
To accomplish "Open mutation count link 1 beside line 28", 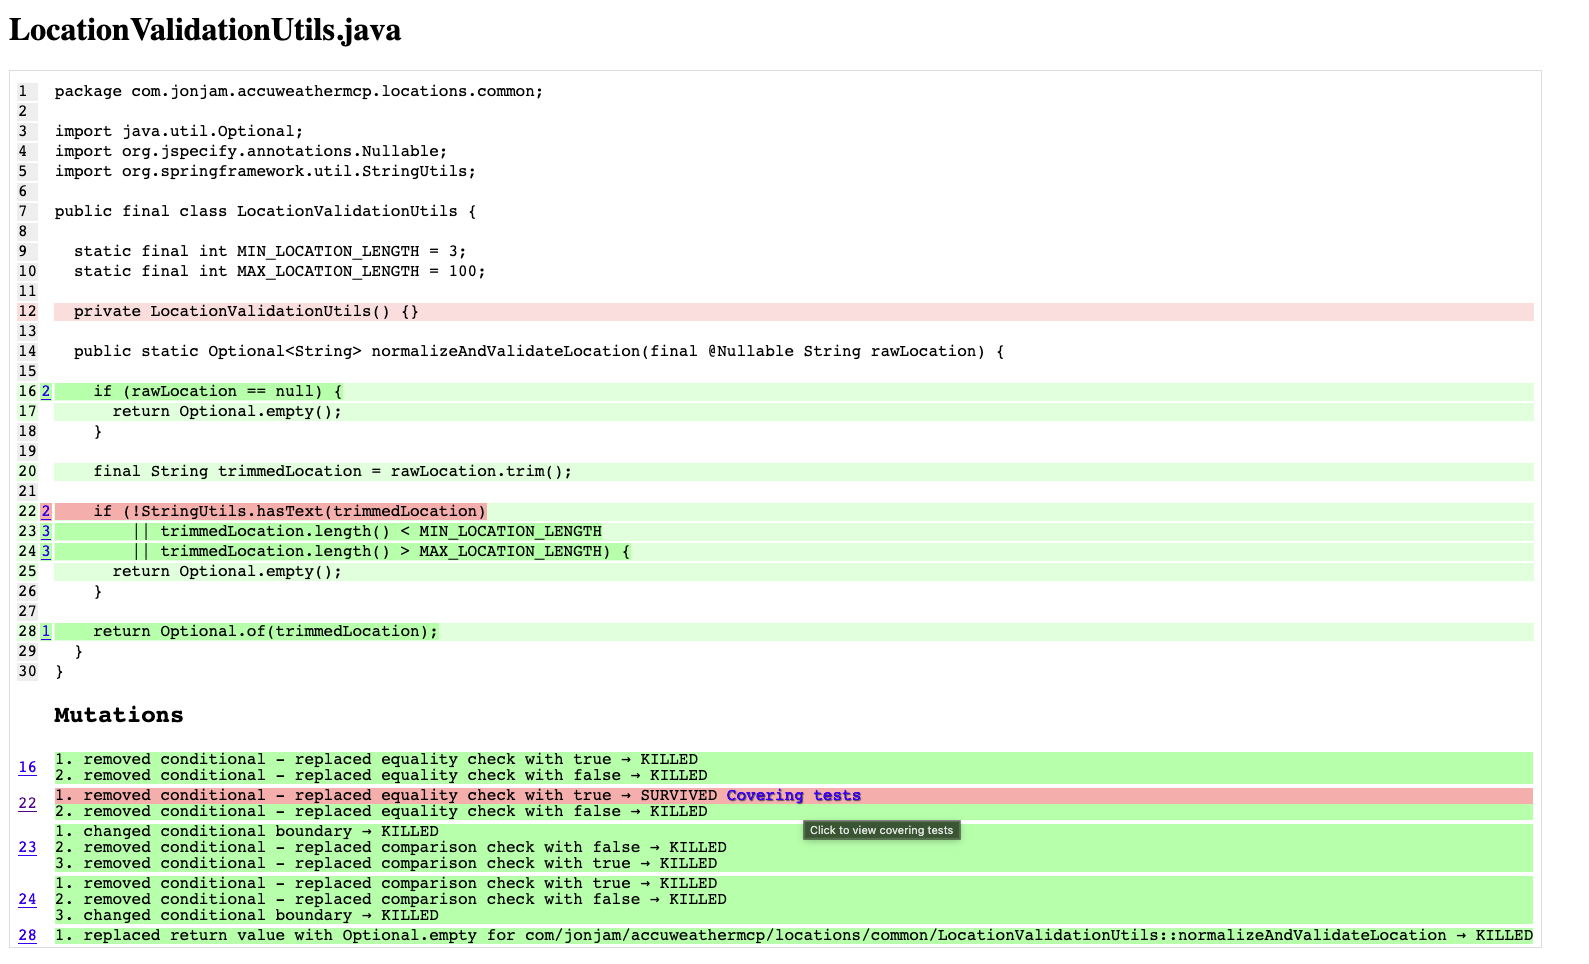I will (x=46, y=632).
